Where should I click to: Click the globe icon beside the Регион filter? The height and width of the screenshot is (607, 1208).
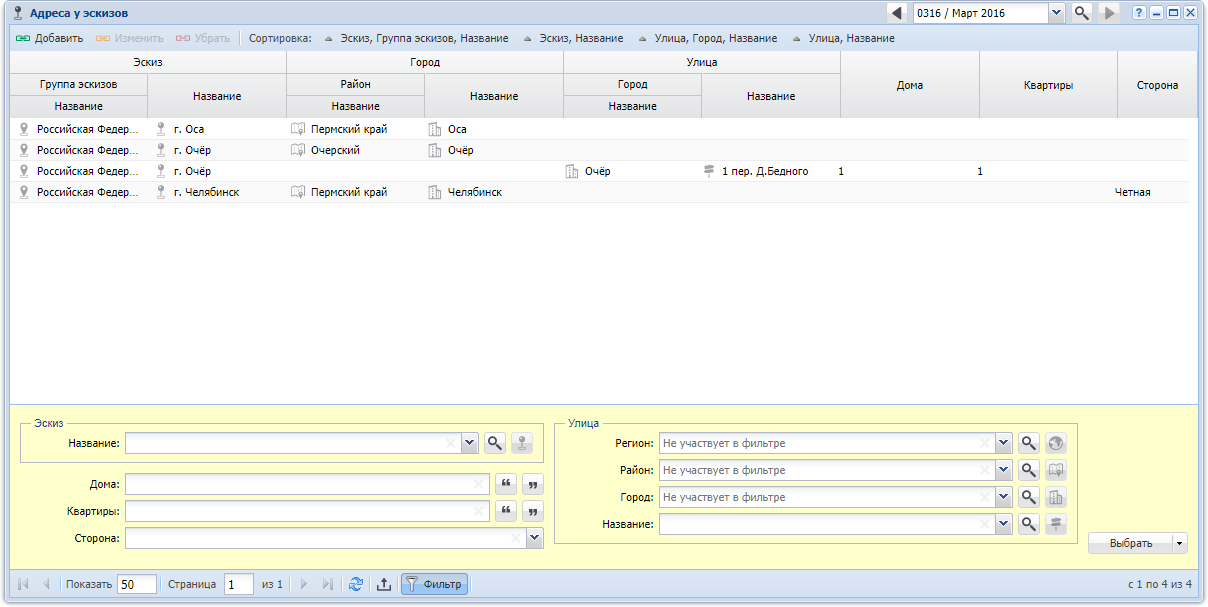tap(1055, 443)
